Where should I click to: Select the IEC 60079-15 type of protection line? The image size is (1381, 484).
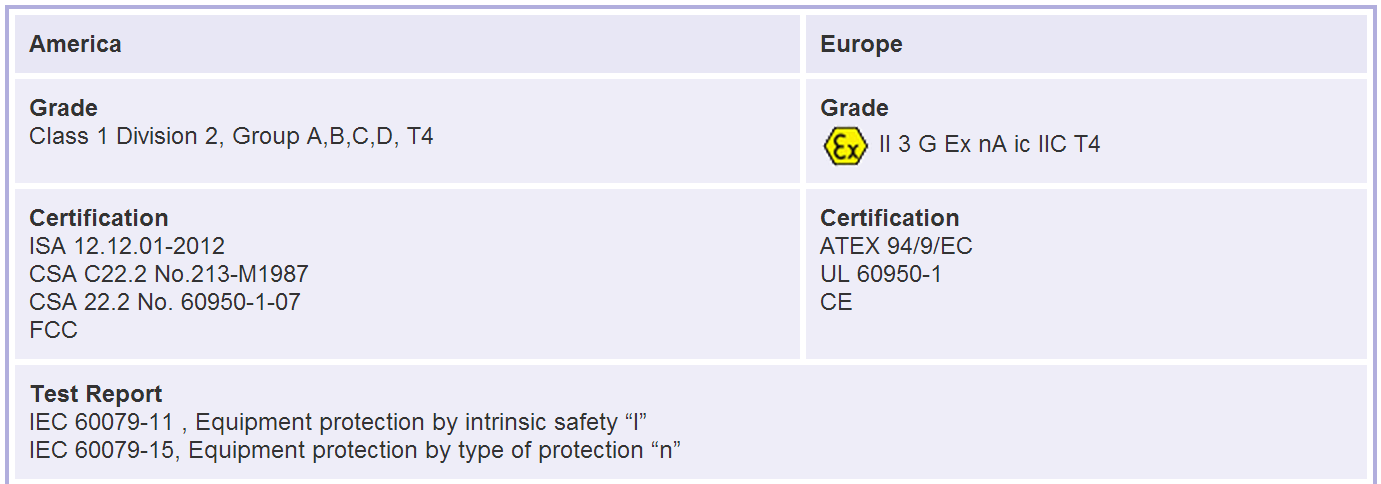tap(355, 450)
